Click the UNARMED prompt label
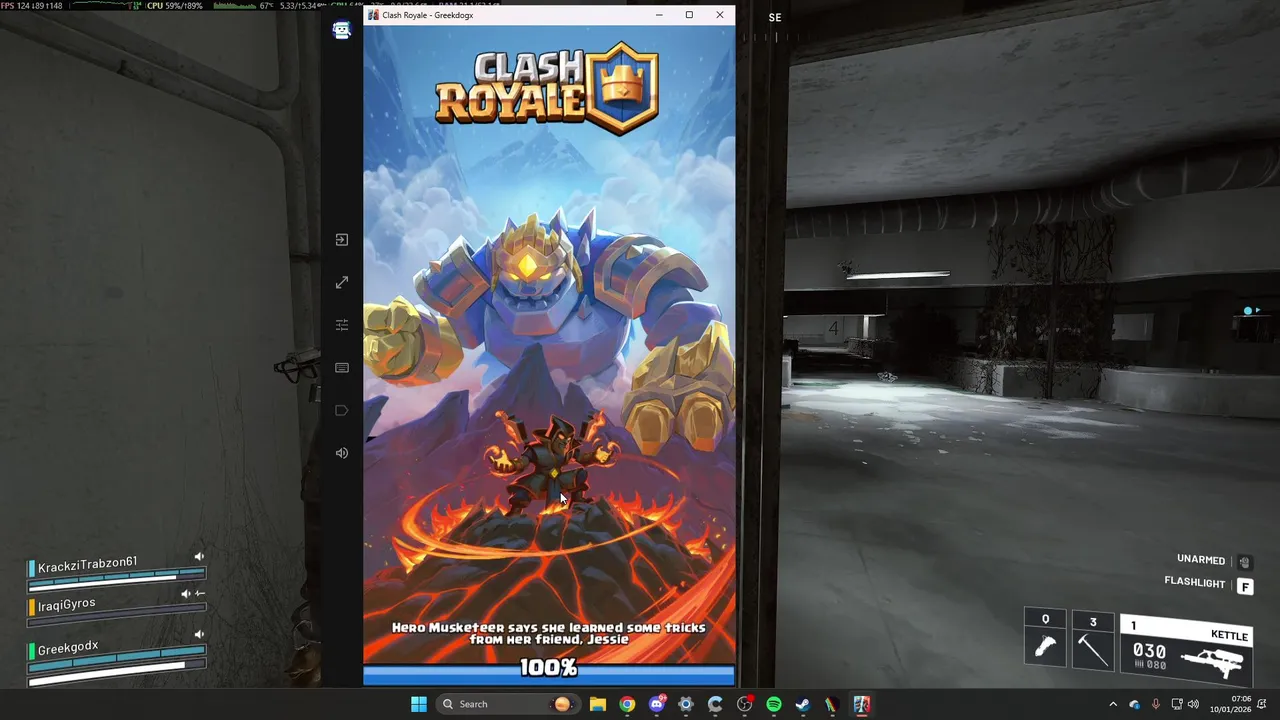 1201,560
